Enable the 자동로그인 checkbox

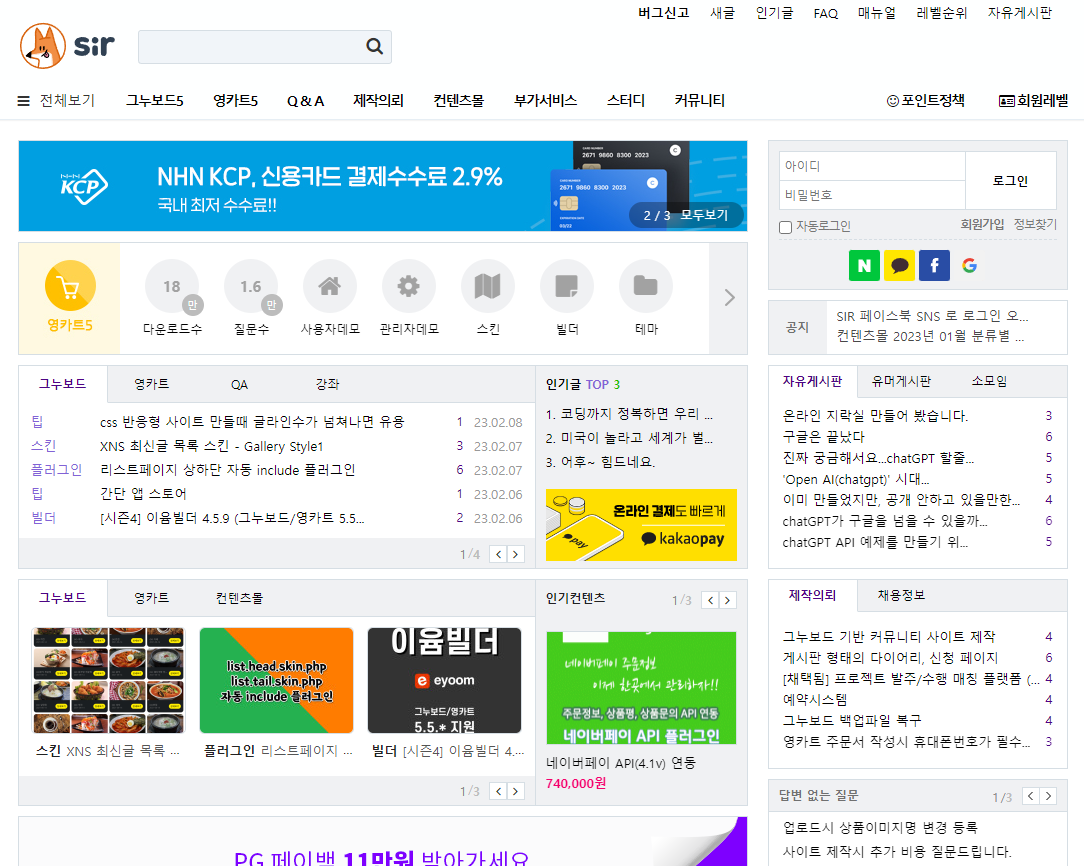tap(785, 227)
